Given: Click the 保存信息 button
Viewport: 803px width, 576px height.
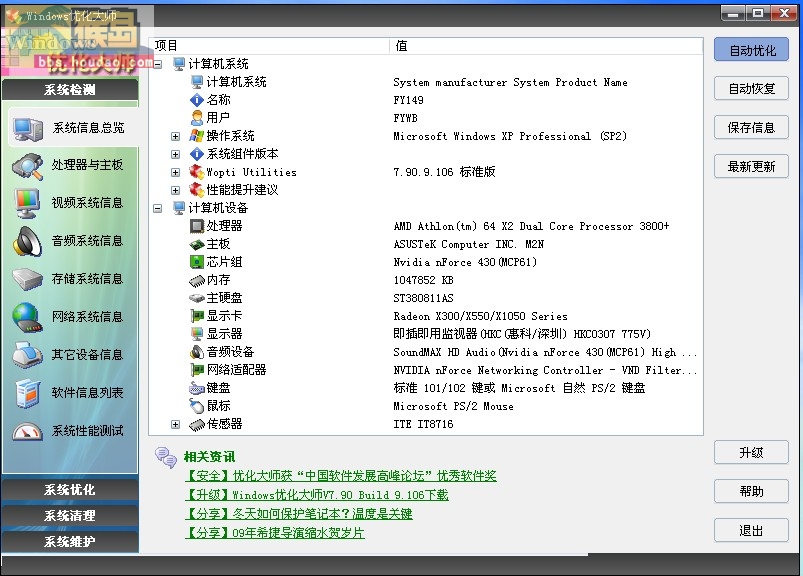Looking at the screenshot, I should point(751,127).
